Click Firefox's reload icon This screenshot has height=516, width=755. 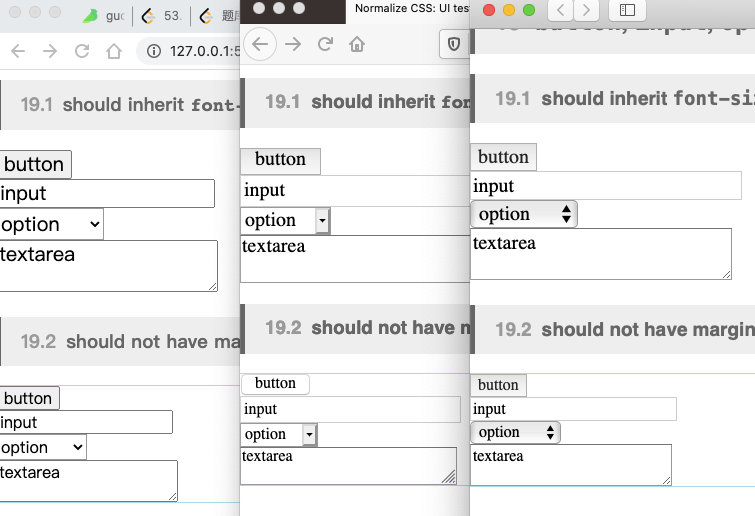pyautogui.click(x=325, y=44)
